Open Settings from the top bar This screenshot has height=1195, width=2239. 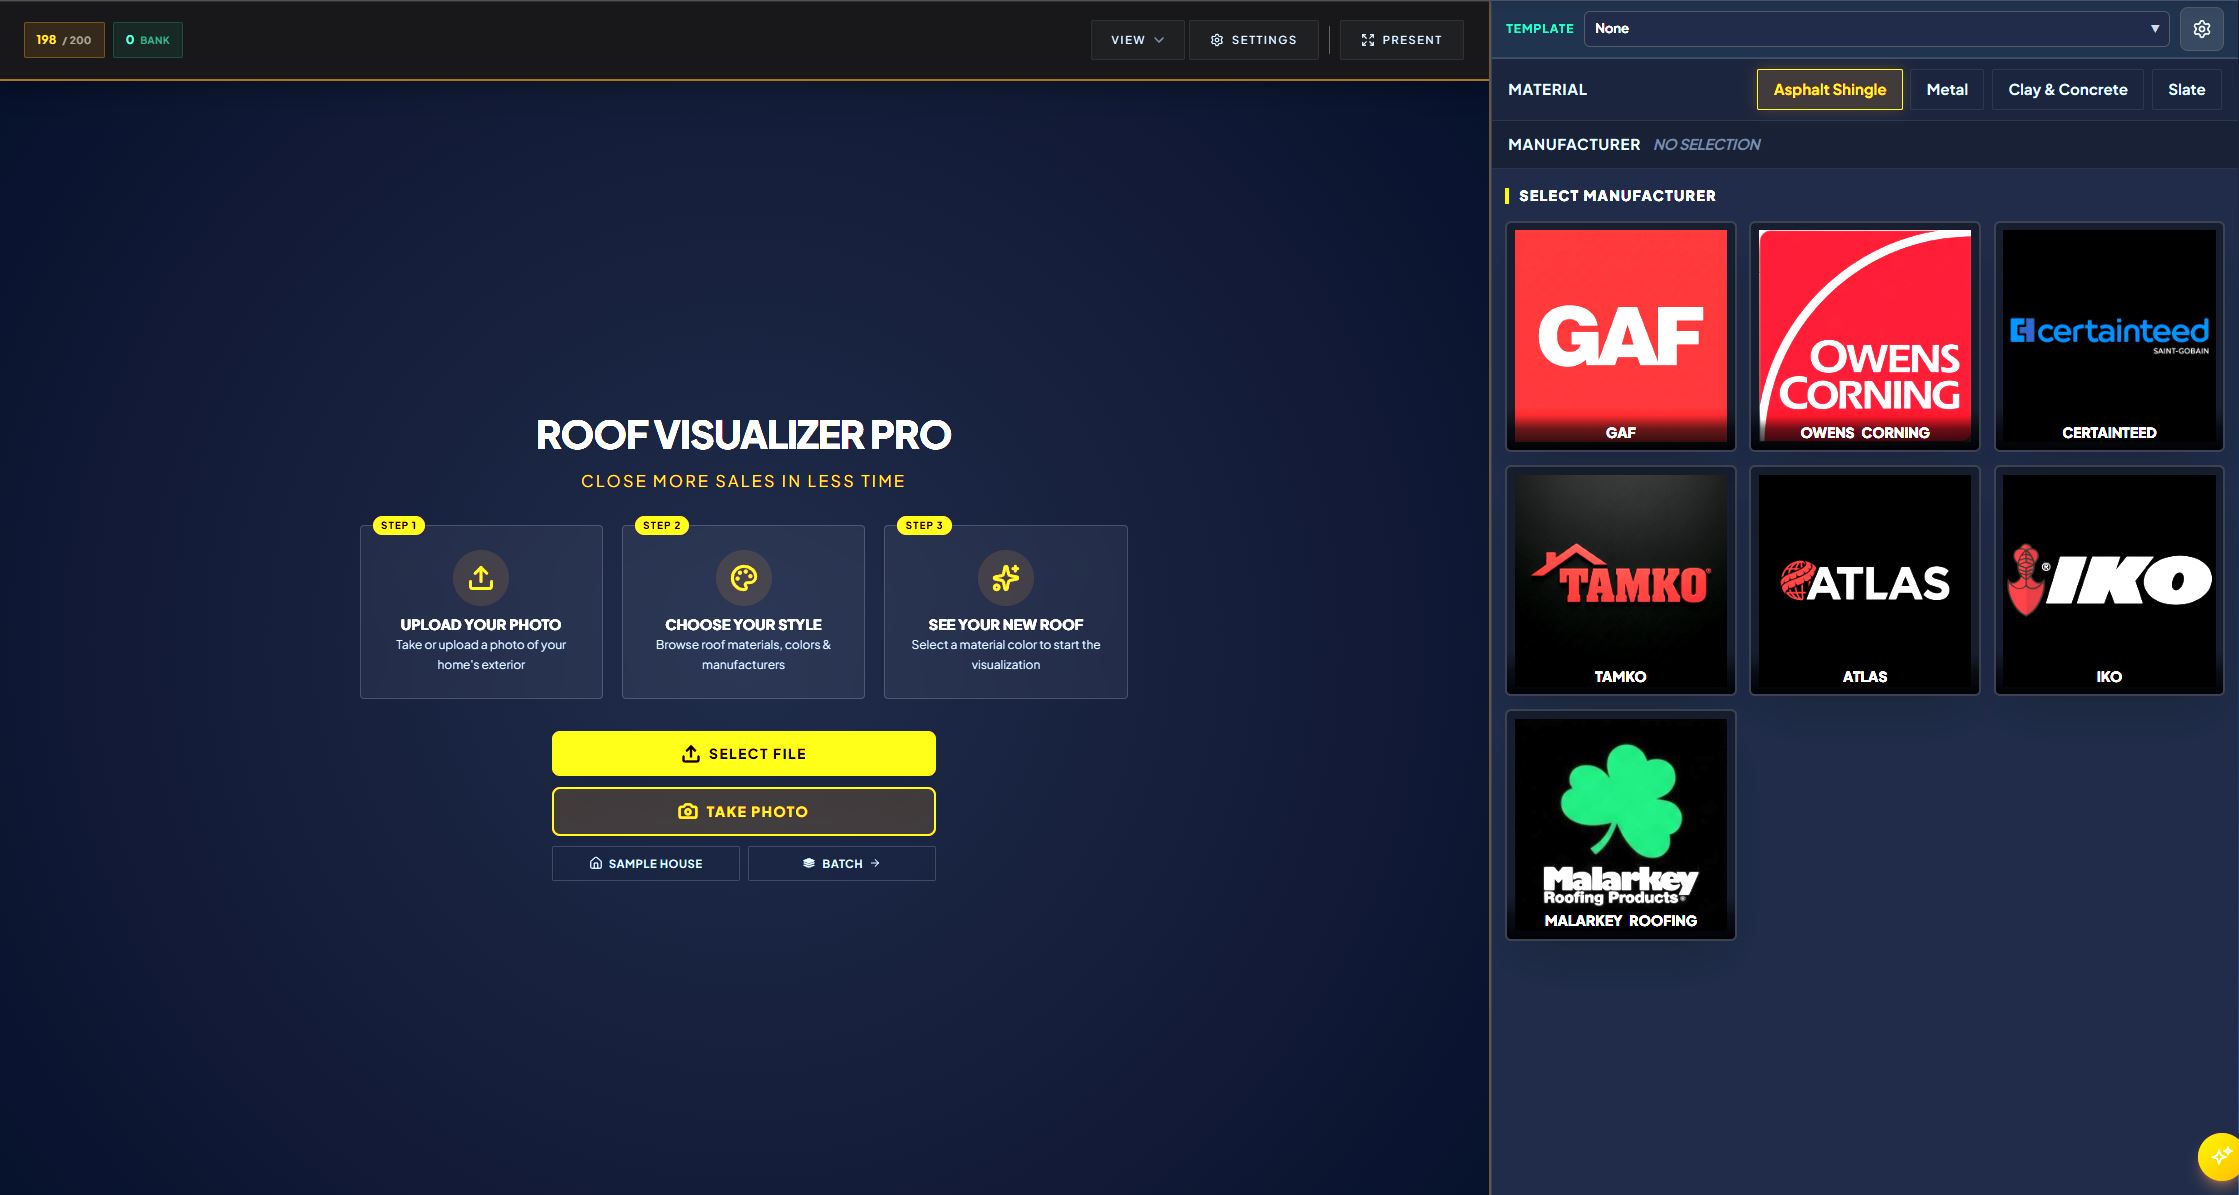pyautogui.click(x=1254, y=40)
